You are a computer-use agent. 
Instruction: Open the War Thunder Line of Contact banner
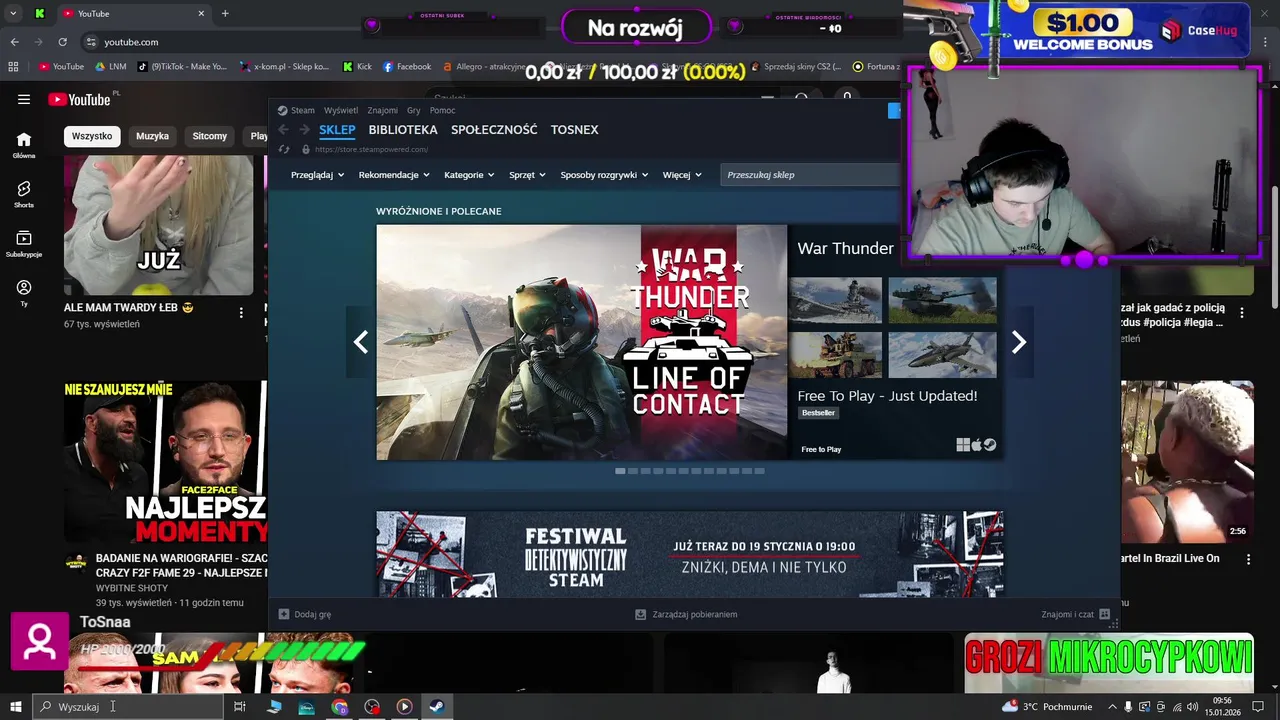tap(582, 342)
